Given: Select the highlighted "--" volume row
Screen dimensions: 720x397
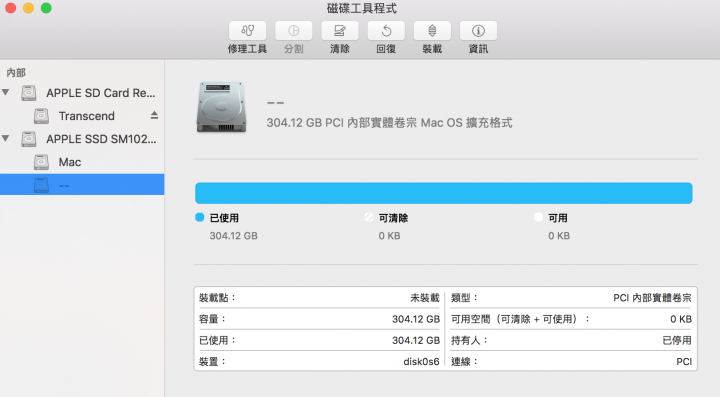Looking at the screenshot, I should tap(82, 185).
